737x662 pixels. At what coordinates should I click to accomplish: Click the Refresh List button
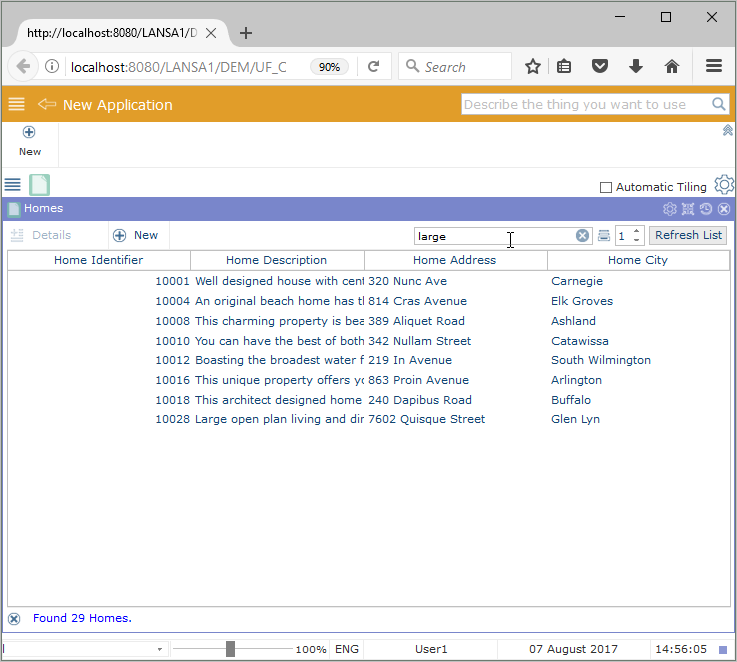[688, 235]
